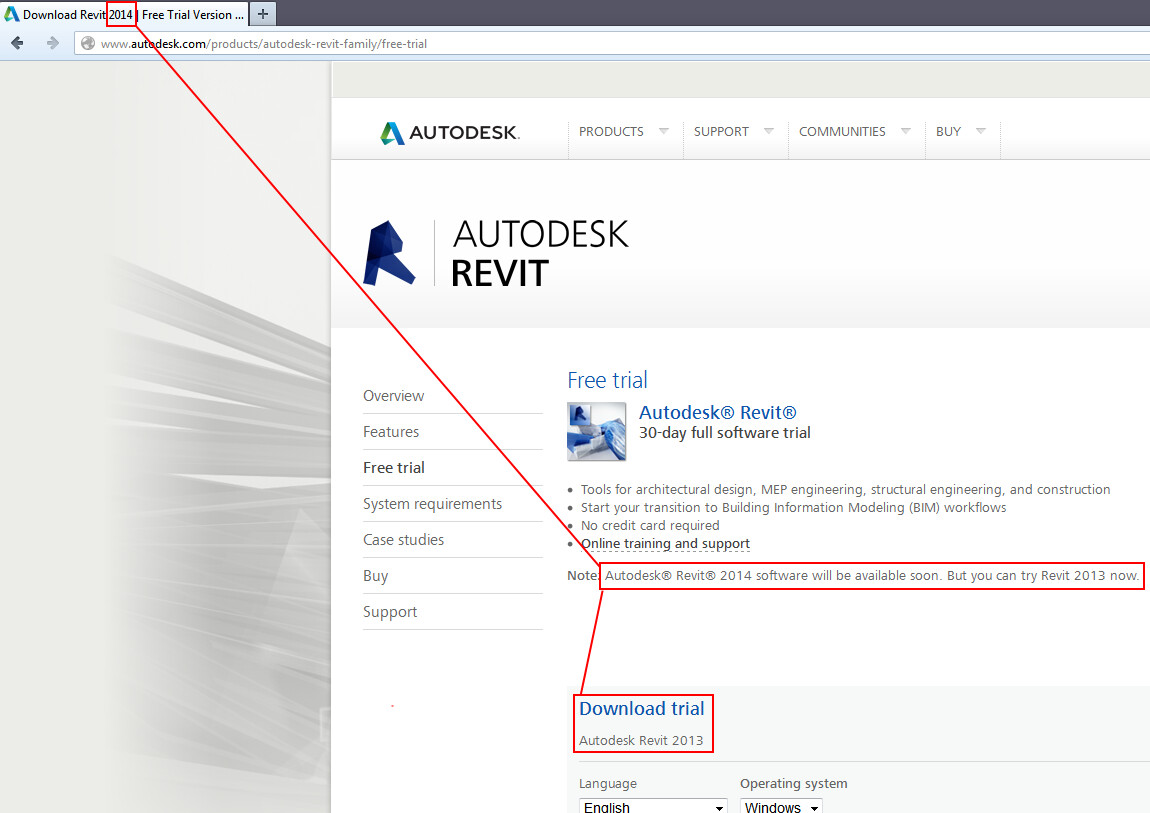Image resolution: width=1150 pixels, height=813 pixels.
Task: Open the PRODUCTS navigation menu
Action: (x=611, y=131)
